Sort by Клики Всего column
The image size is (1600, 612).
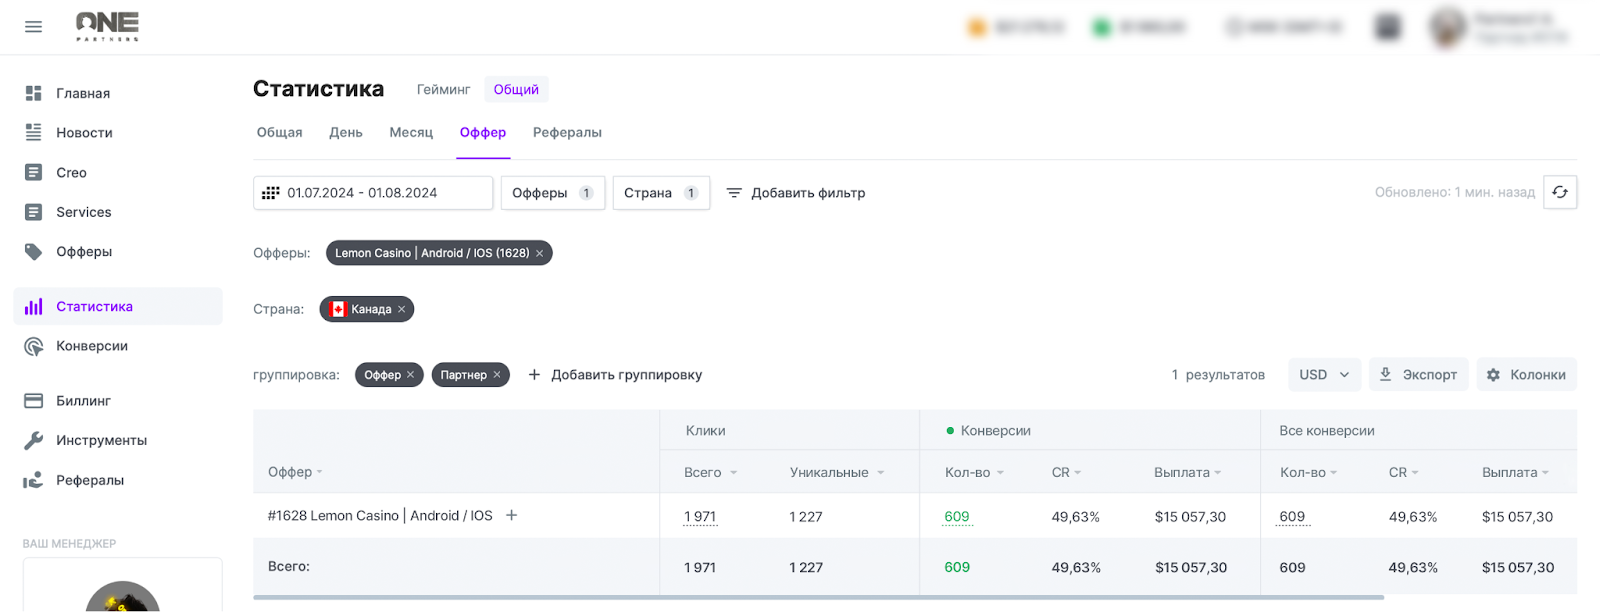(x=710, y=472)
